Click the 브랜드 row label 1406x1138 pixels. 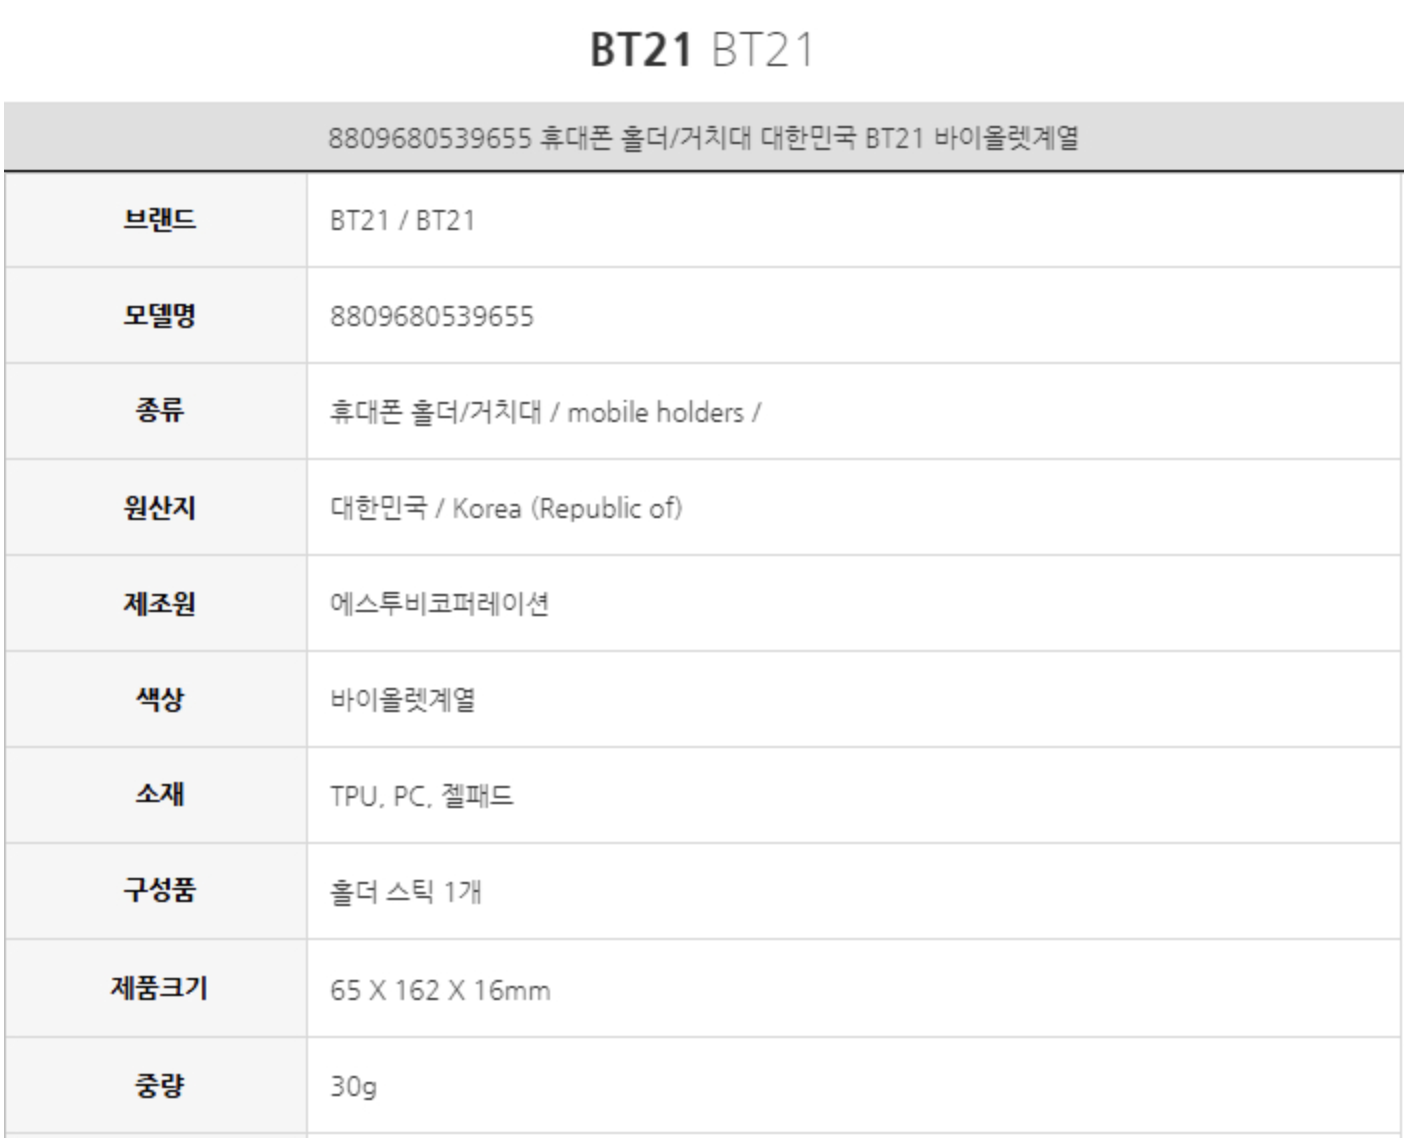tap(159, 219)
